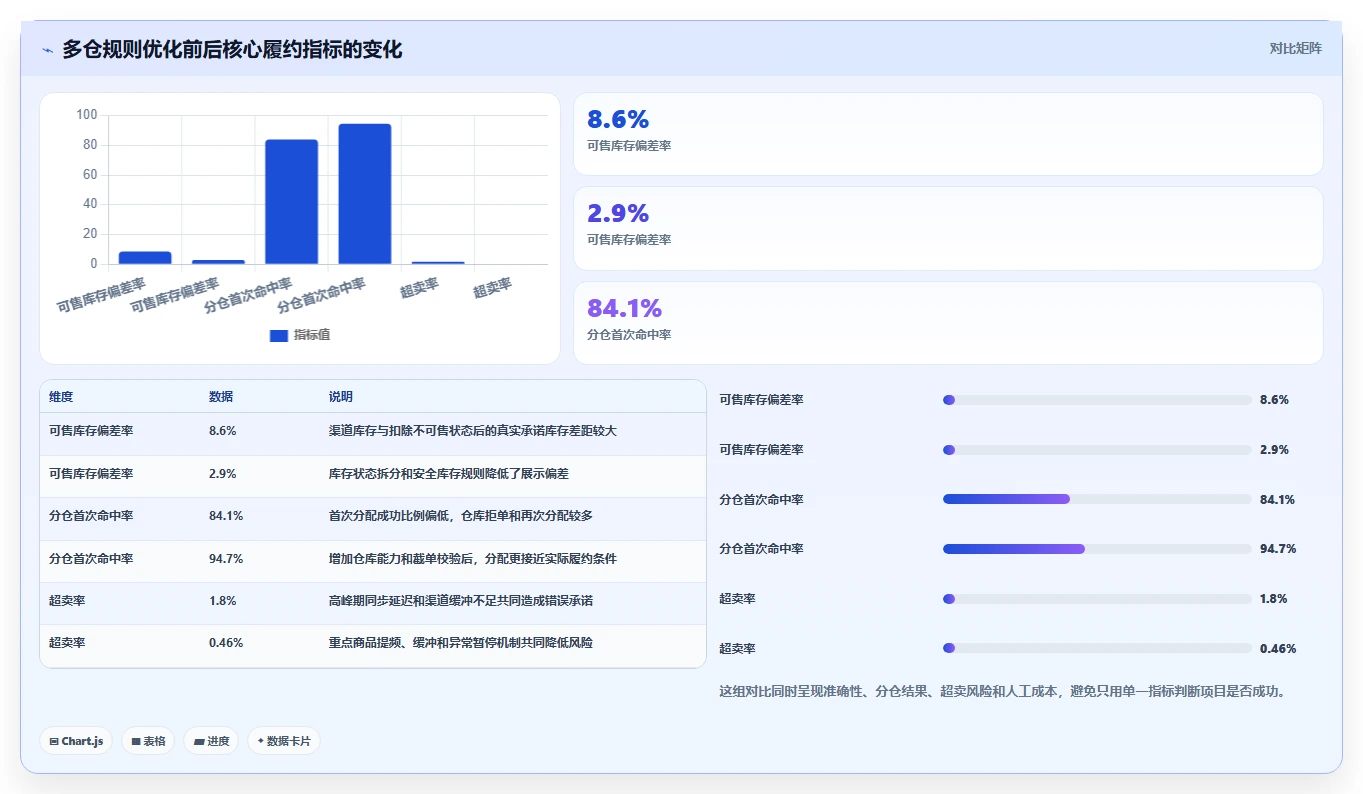Select the 数据卡片 tag chip
Image resolution: width=1363 pixels, height=794 pixels.
tap(284, 741)
